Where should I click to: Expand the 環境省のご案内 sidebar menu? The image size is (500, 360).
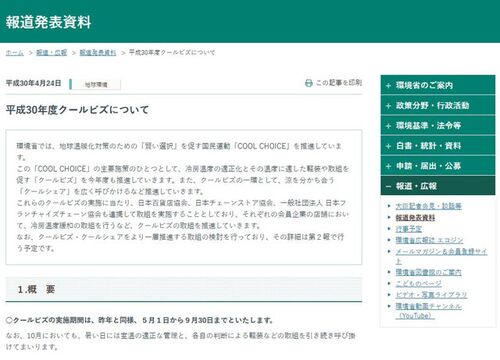point(438,85)
